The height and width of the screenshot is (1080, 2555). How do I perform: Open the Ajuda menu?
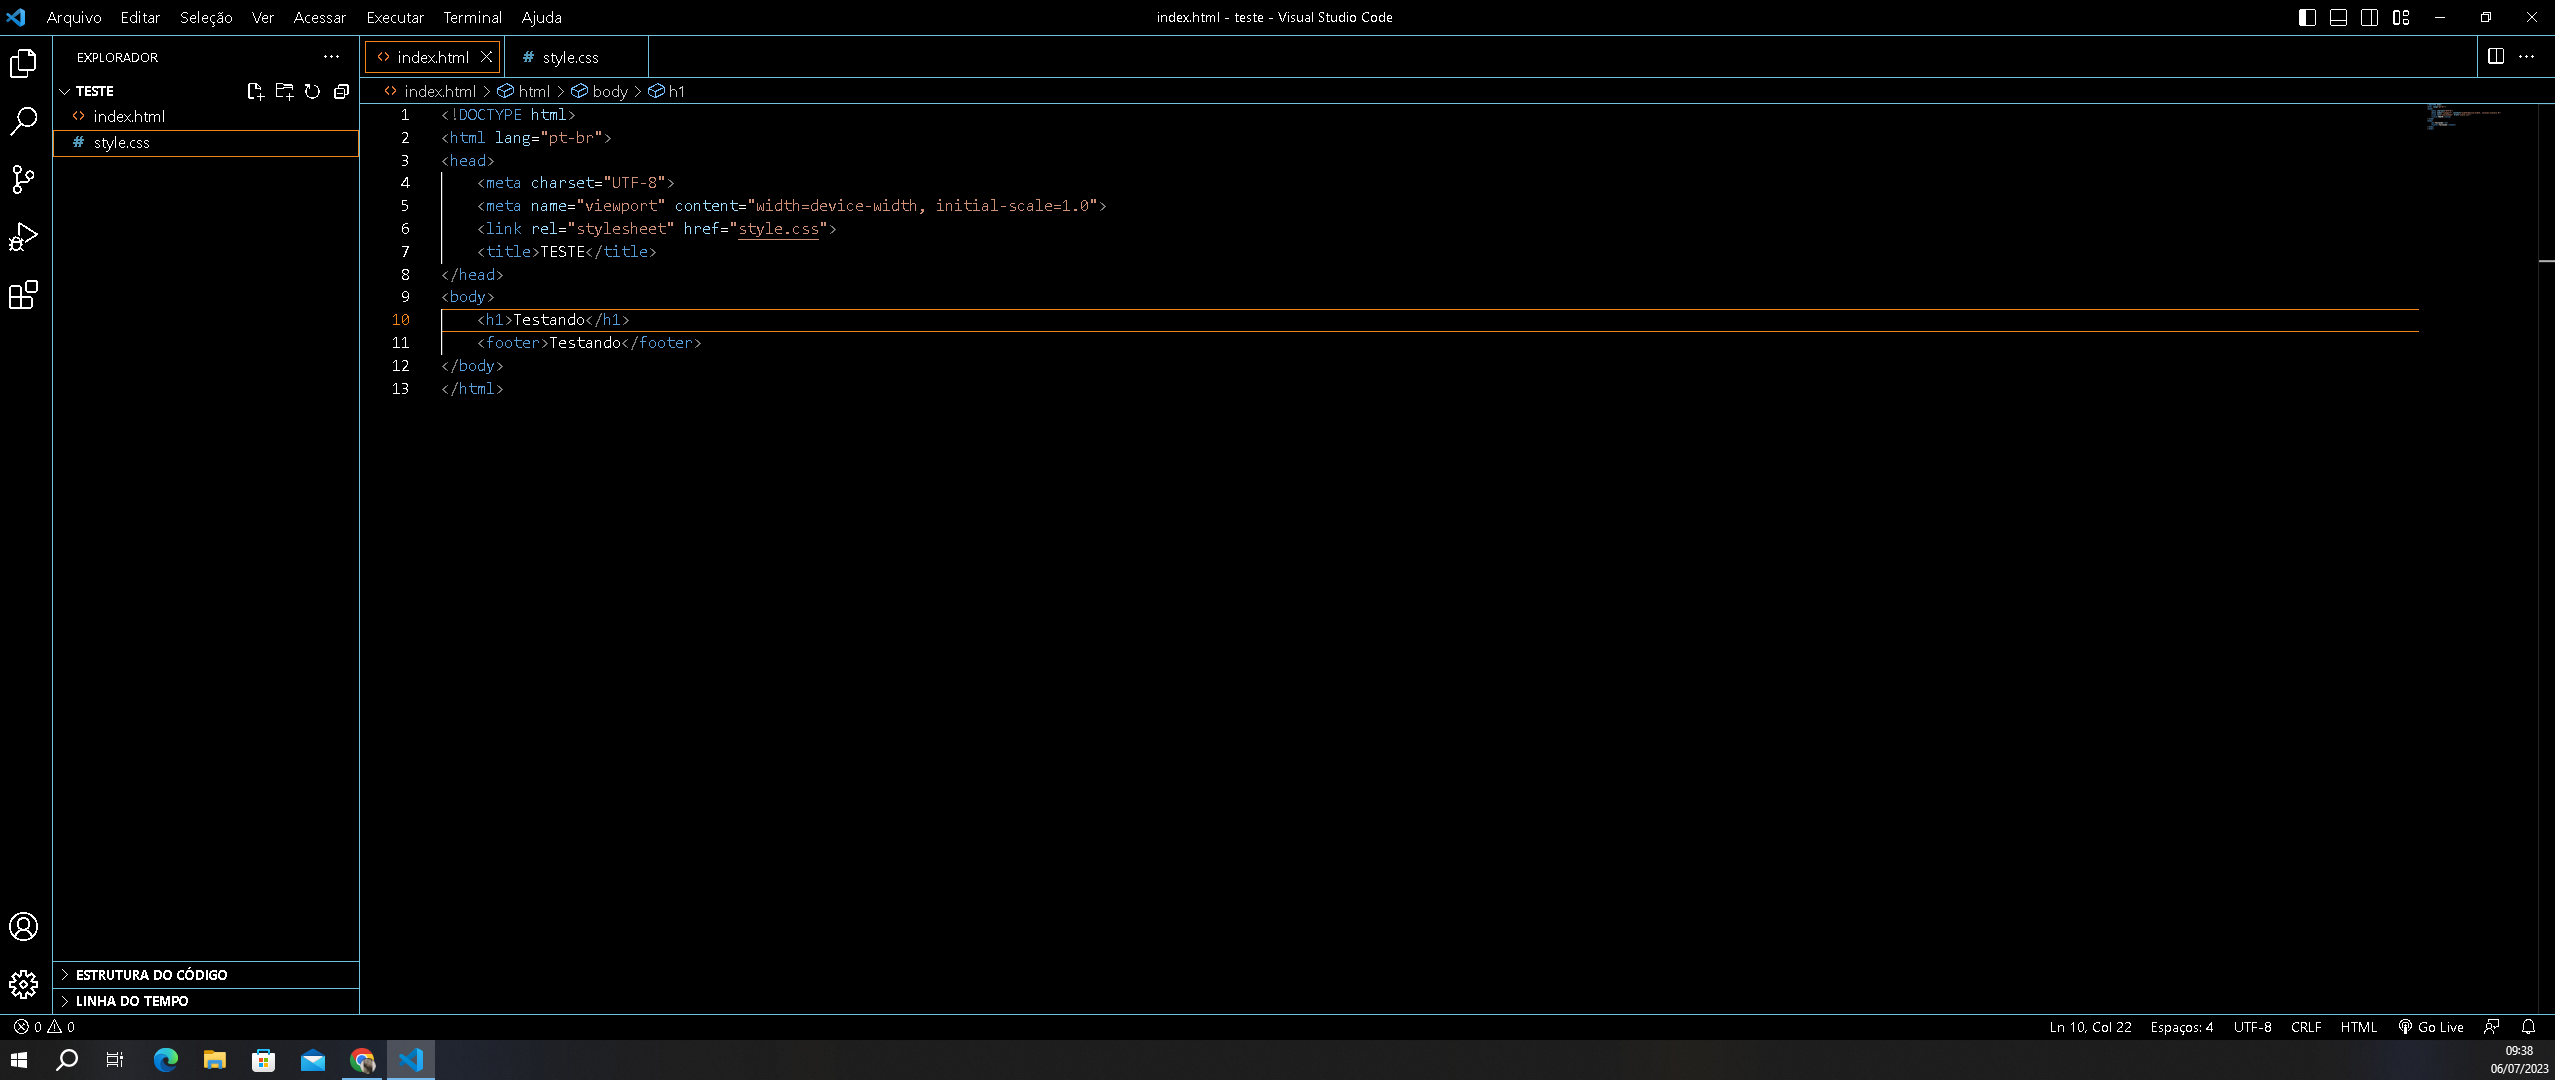point(541,17)
